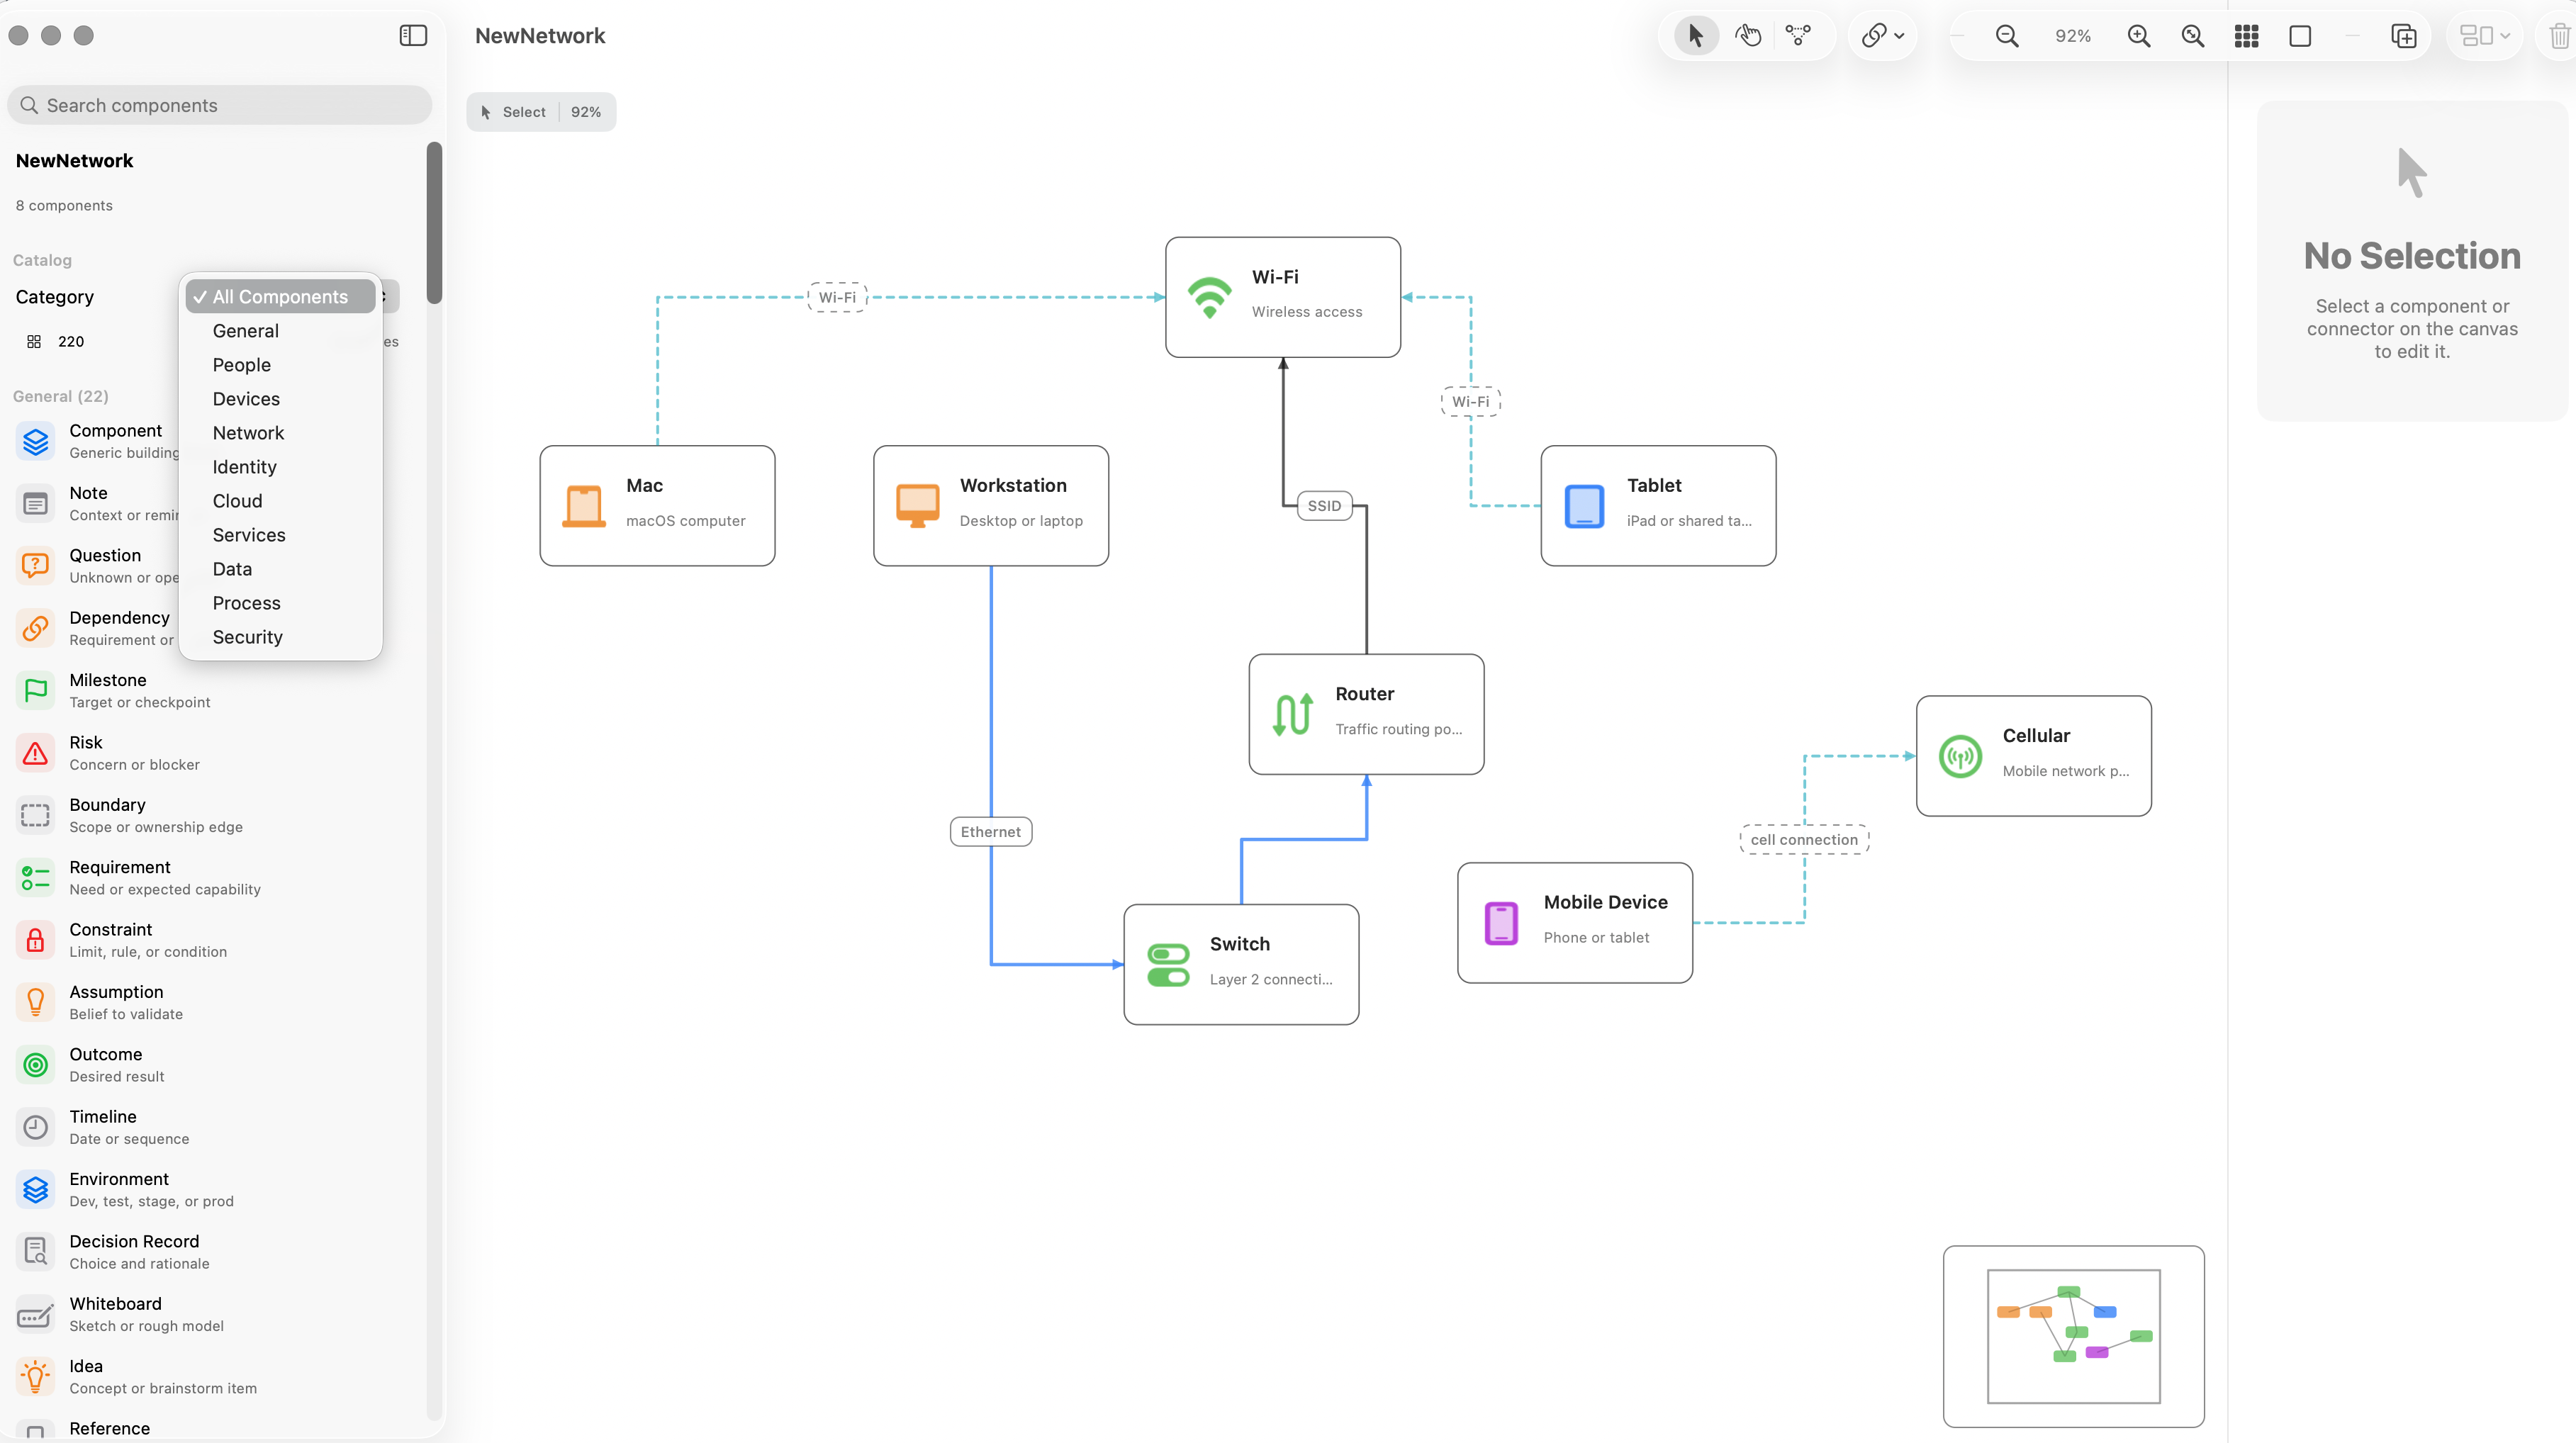Select the Tablet node

[1658, 506]
